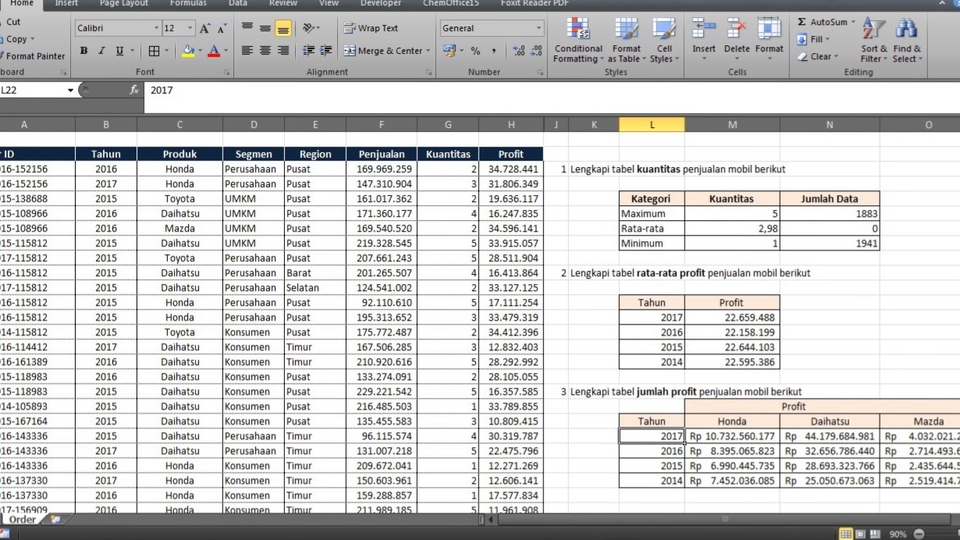
Task: Switch to Page Break Preview view
Action: pyautogui.click(x=876, y=534)
